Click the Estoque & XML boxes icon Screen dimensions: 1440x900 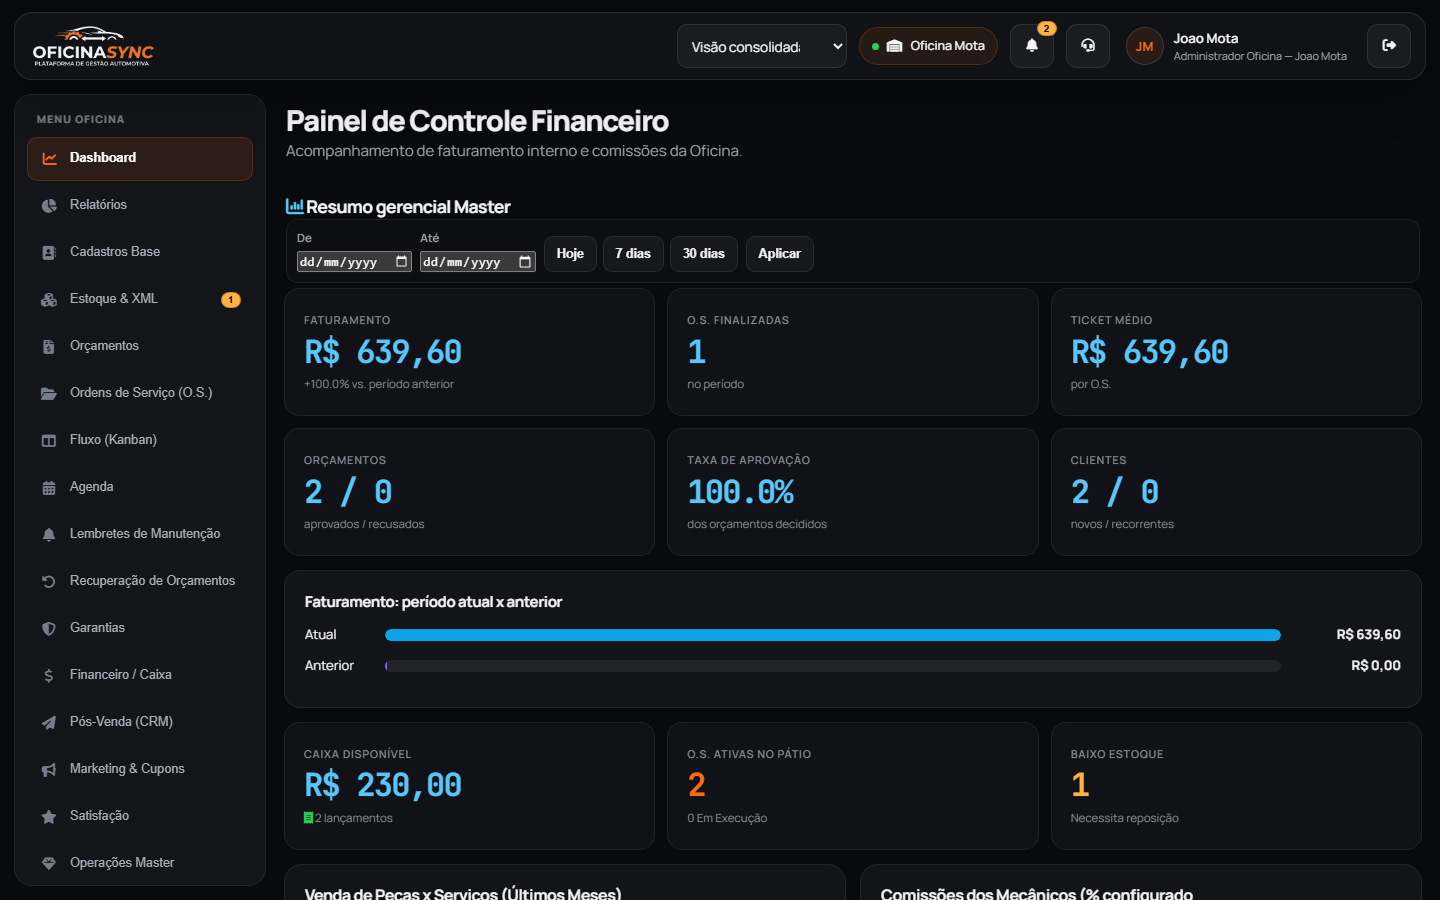(x=49, y=299)
